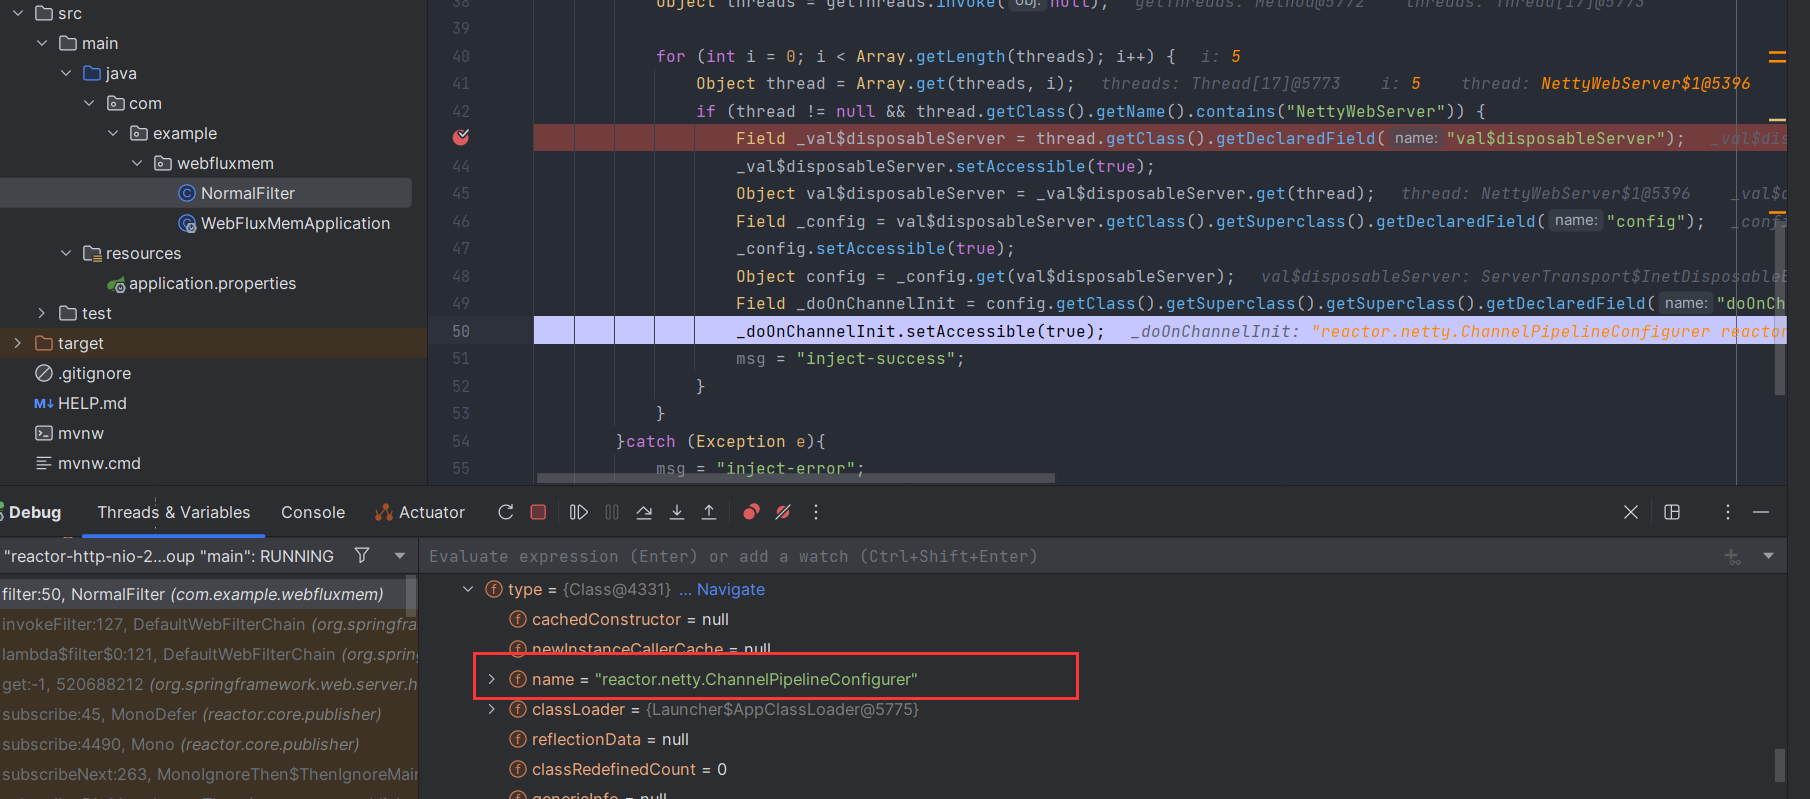The width and height of the screenshot is (1810, 799).
Task: Collapse the com package
Action: 89,103
